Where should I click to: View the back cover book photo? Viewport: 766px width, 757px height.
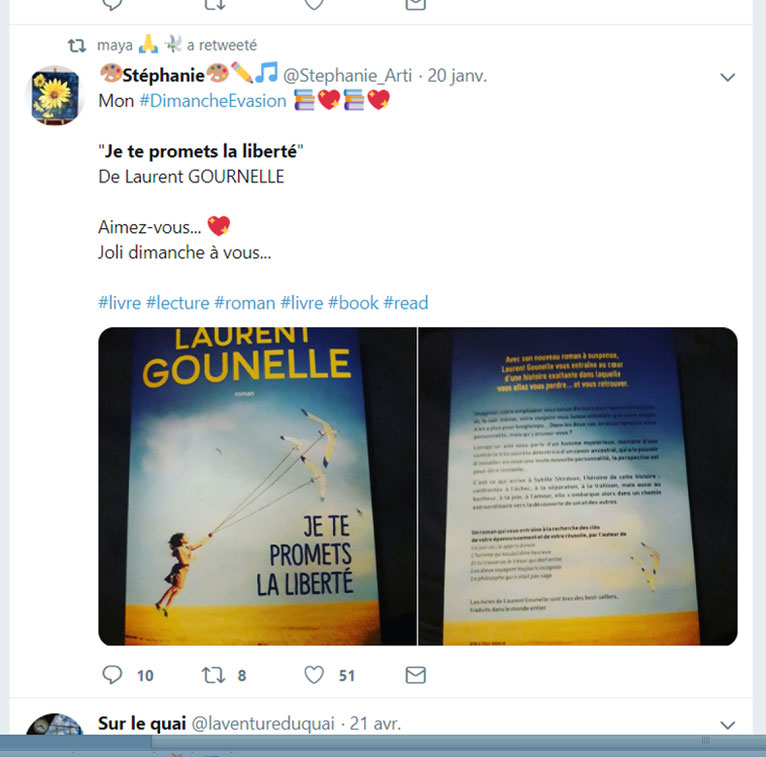coord(578,486)
